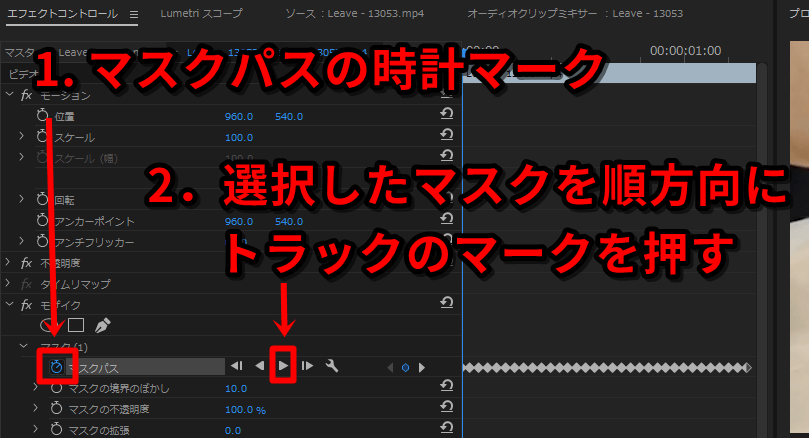
Task: Open ソース：Leave - 13053.mp4 tab
Action: (354, 13)
